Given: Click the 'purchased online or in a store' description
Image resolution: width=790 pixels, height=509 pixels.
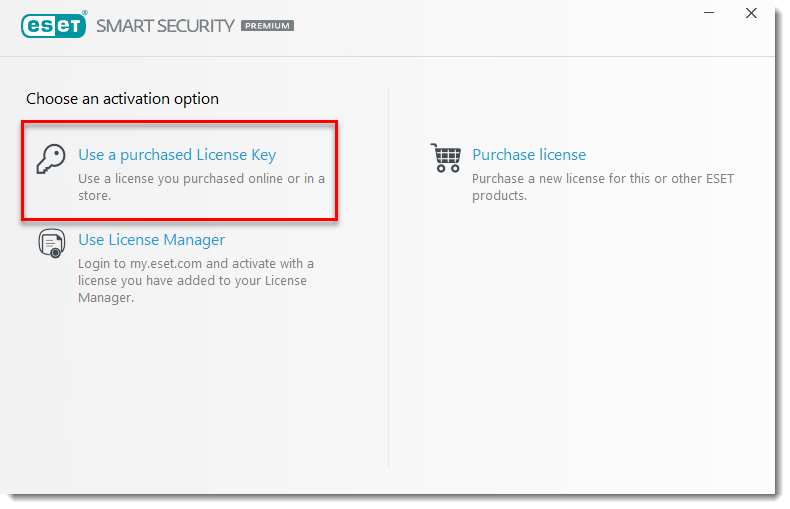Looking at the screenshot, I should (200, 187).
